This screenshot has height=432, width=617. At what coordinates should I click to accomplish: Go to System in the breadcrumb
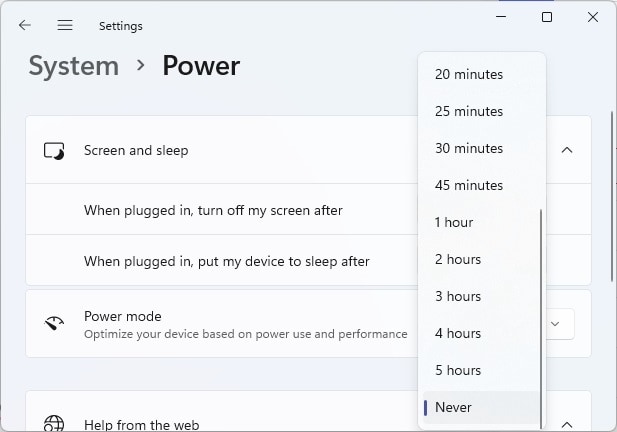click(74, 66)
